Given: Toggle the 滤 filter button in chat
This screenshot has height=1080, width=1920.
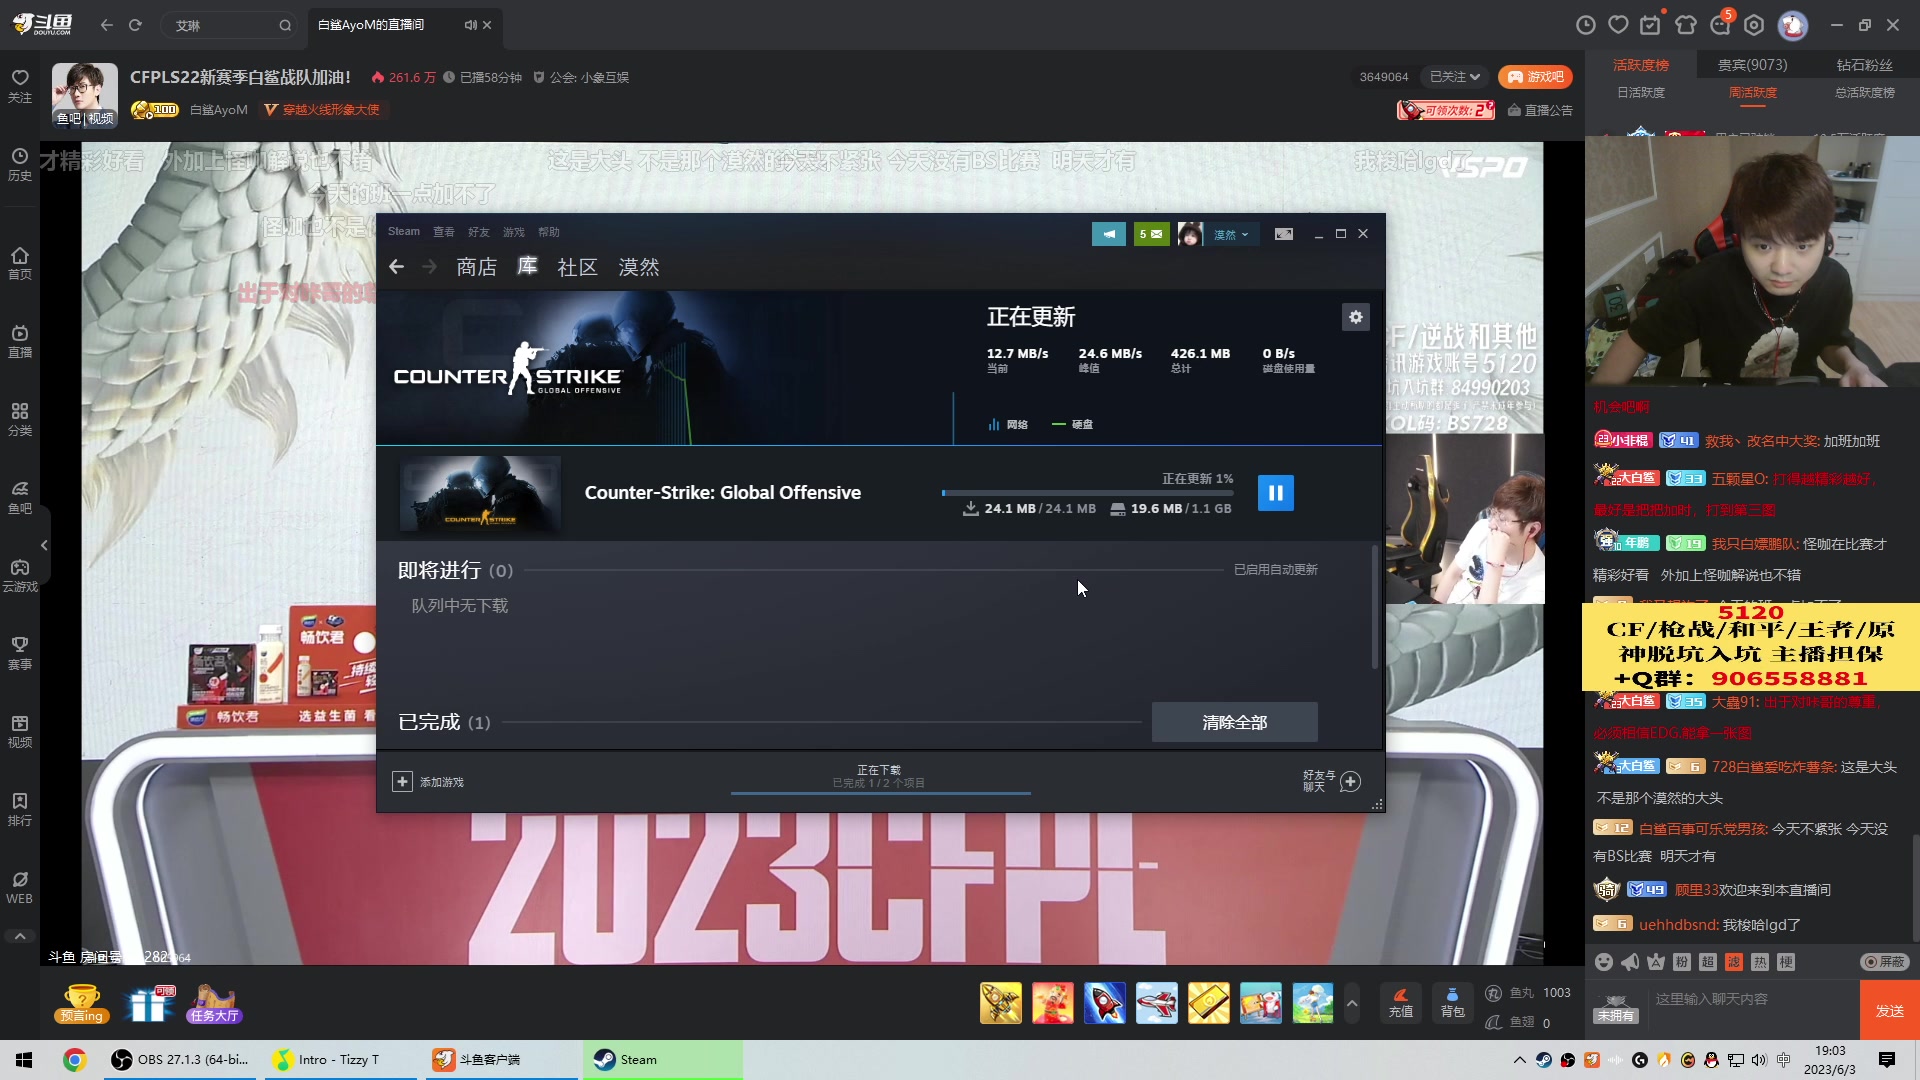Looking at the screenshot, I should pyautogui.click(x=1734, y=962).
